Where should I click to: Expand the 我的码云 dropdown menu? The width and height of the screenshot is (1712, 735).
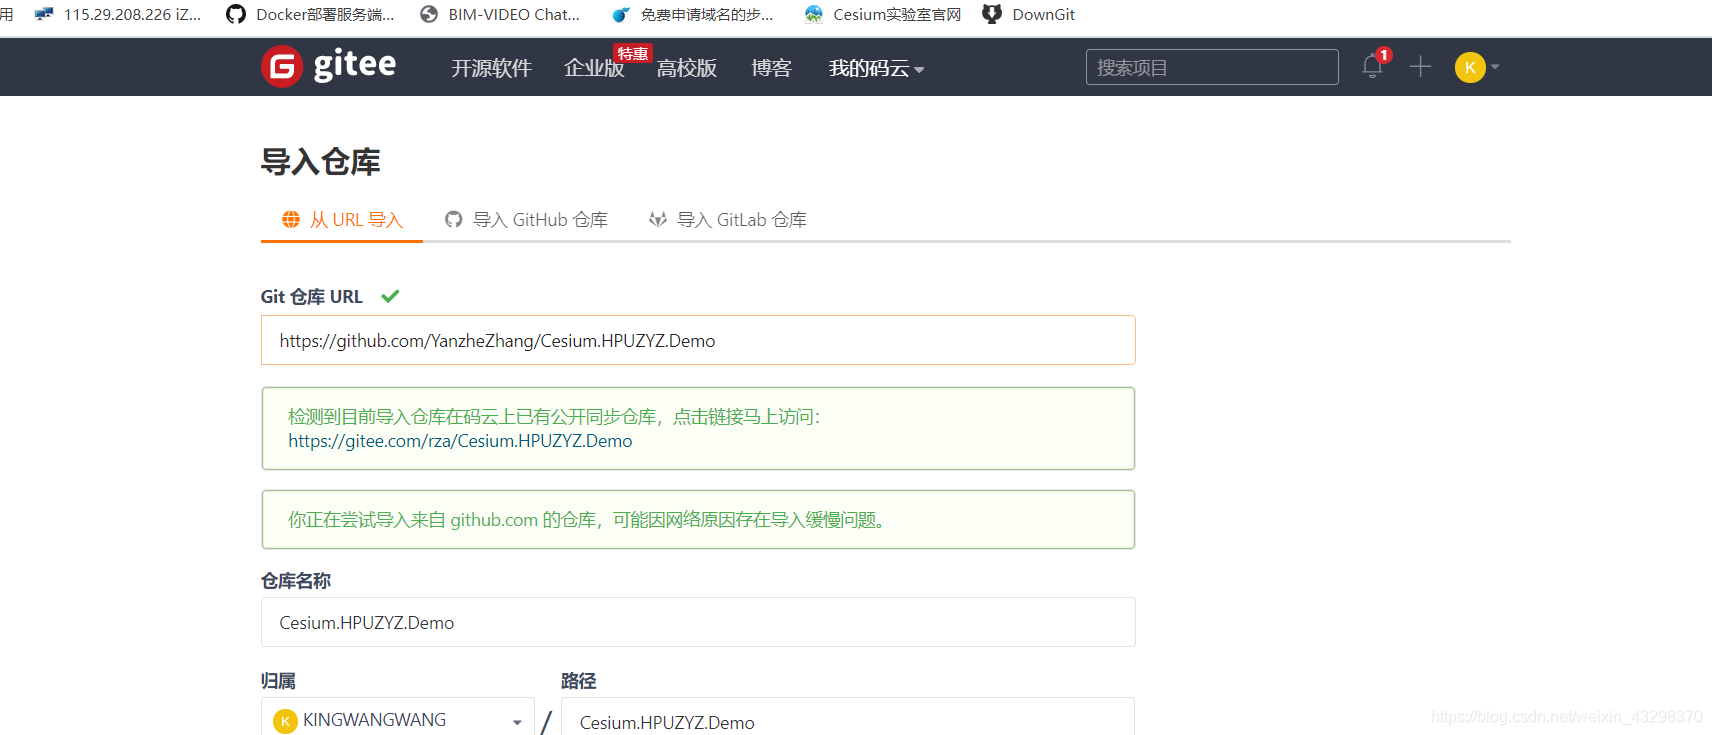[x=876, y=68]
